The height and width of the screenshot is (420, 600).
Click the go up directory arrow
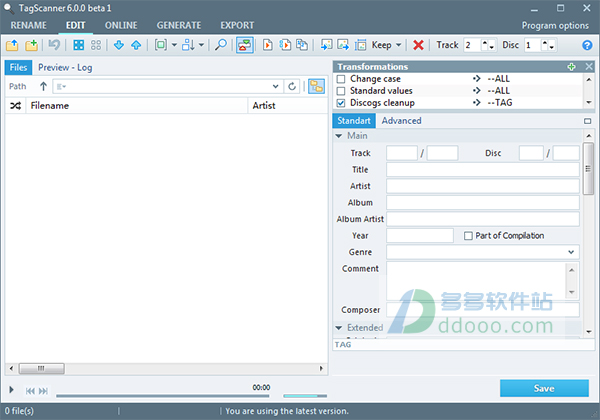click(x=43, y=86)
